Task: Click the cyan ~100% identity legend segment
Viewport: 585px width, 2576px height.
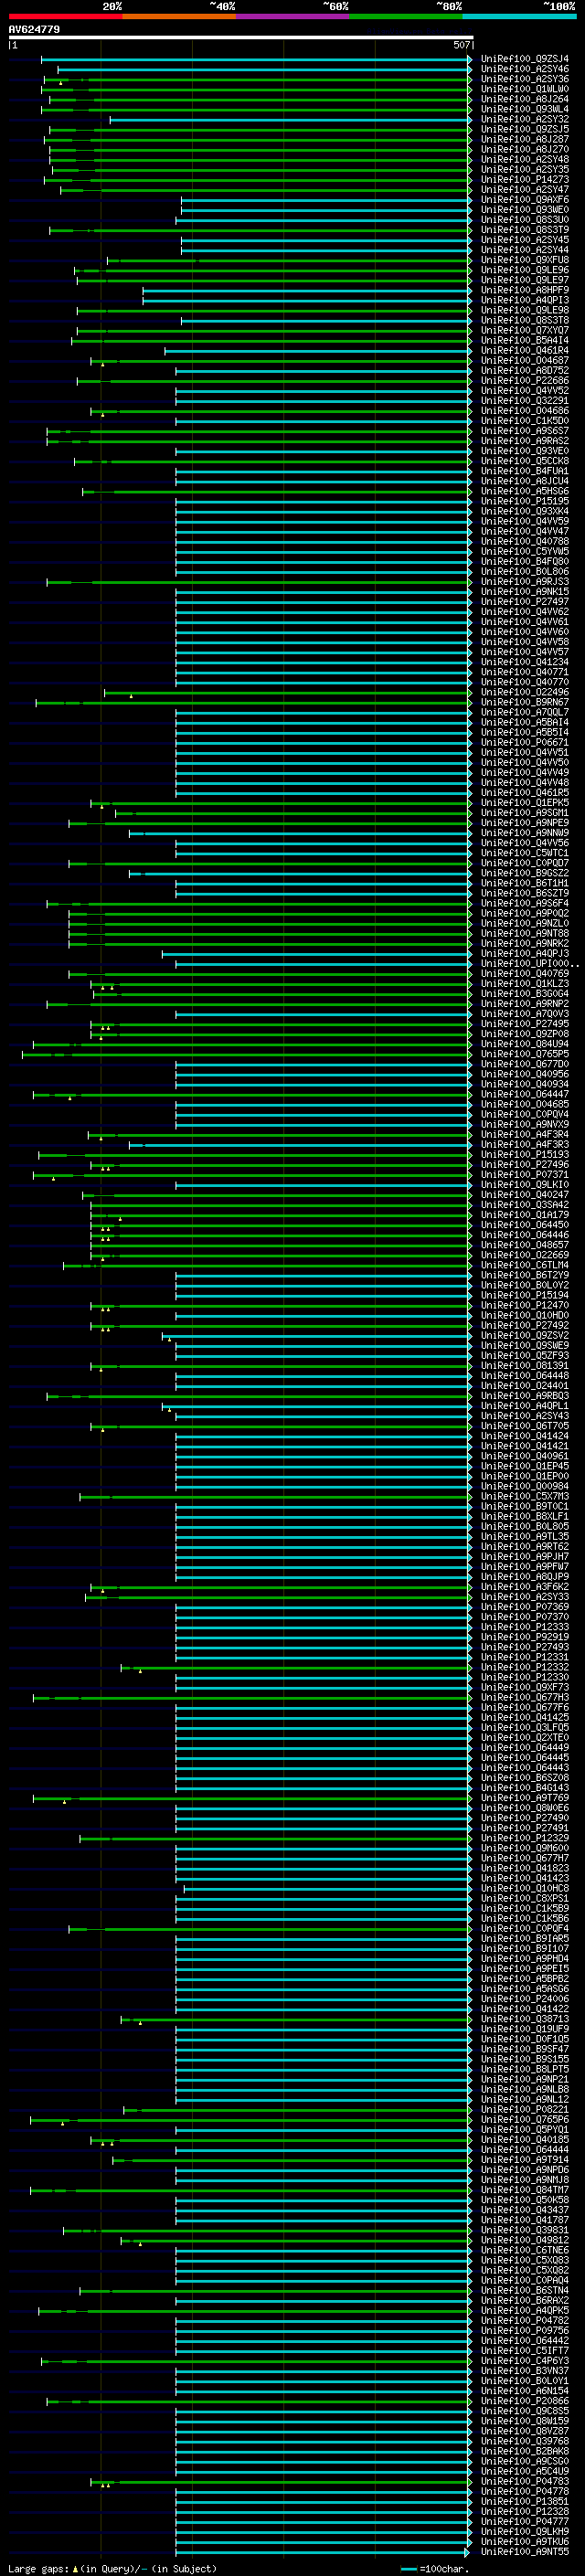Action: (519, 16)
